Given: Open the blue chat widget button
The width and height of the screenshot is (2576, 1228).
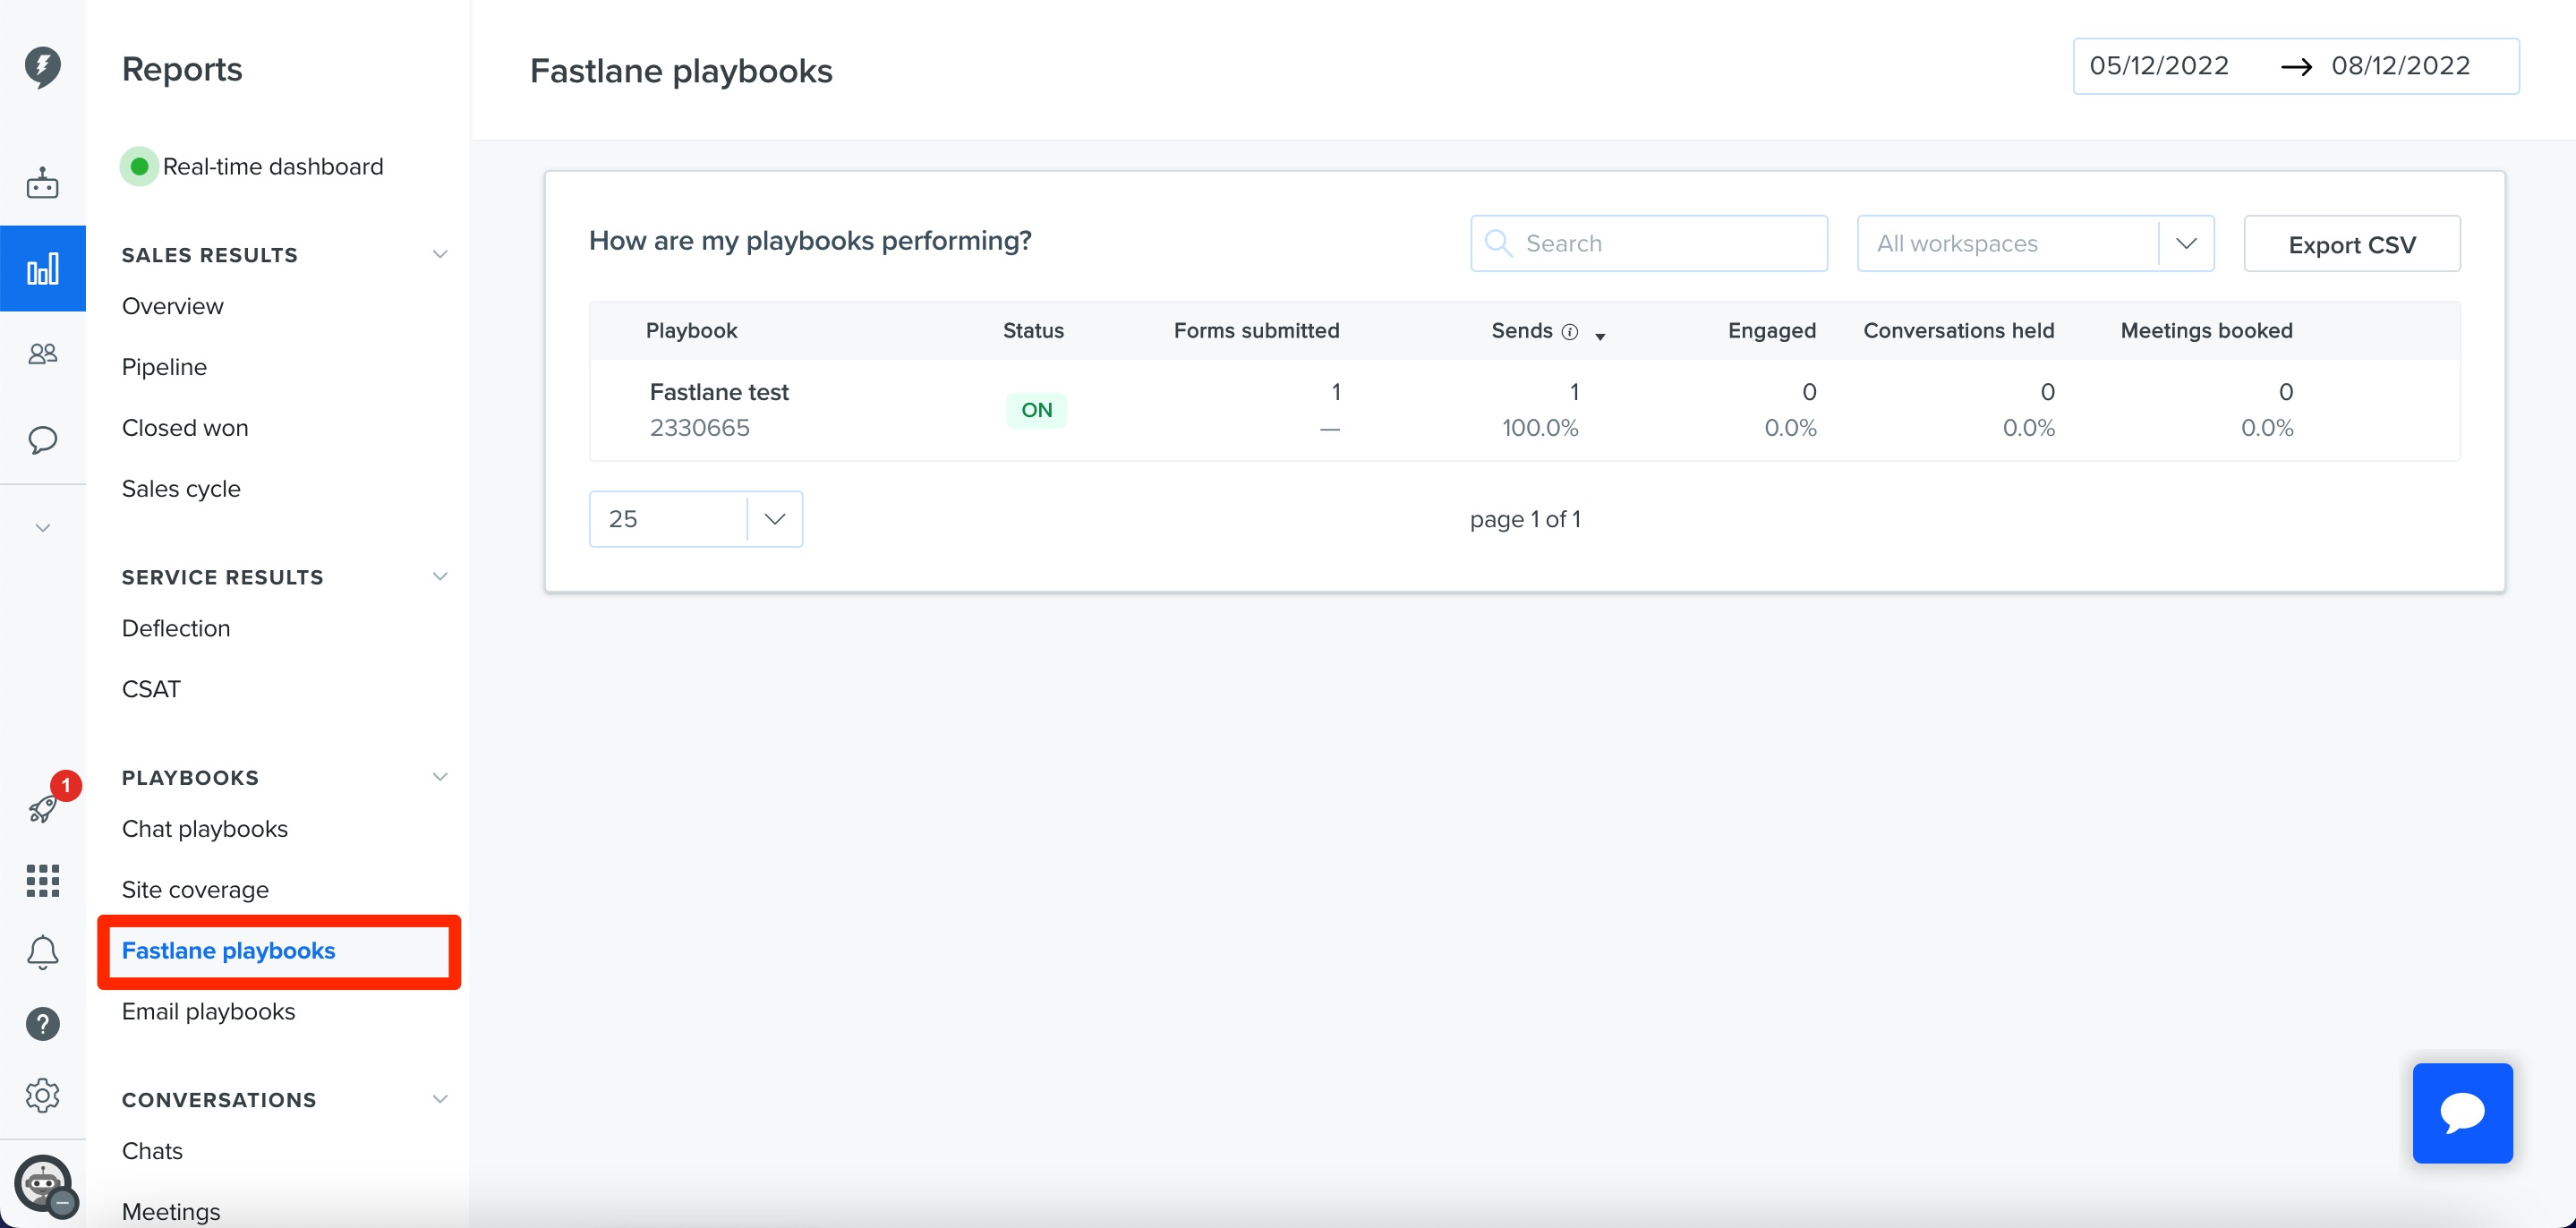Looking at the screenshot, I should 2462,1112.
